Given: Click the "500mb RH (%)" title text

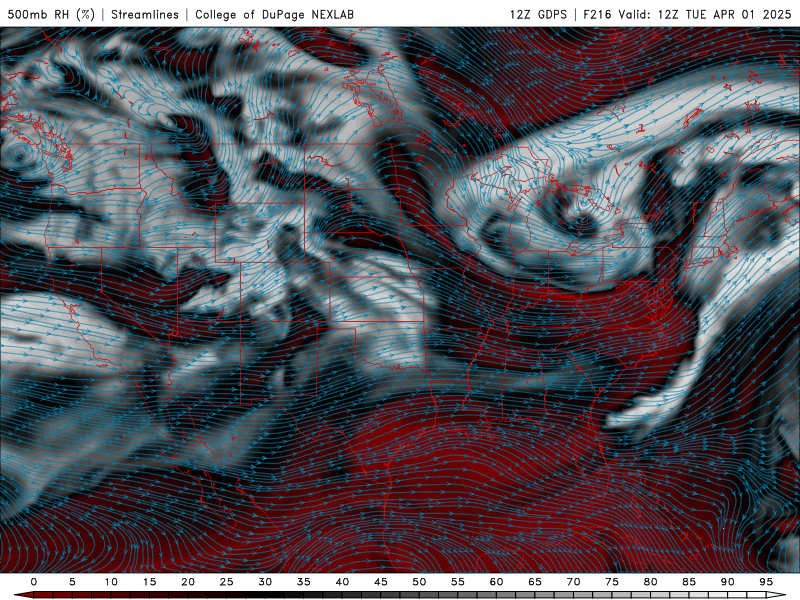Looking at the screenshot, I should [x=51, y=14].
